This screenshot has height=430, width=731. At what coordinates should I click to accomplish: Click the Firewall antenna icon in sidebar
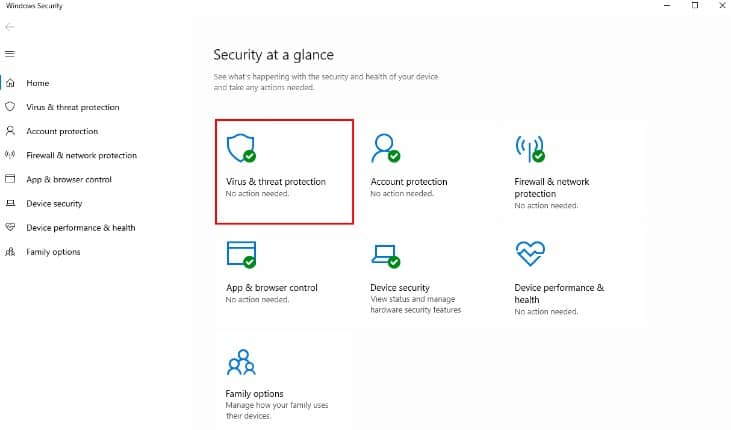pyautogui.click(x=10, y=155)
